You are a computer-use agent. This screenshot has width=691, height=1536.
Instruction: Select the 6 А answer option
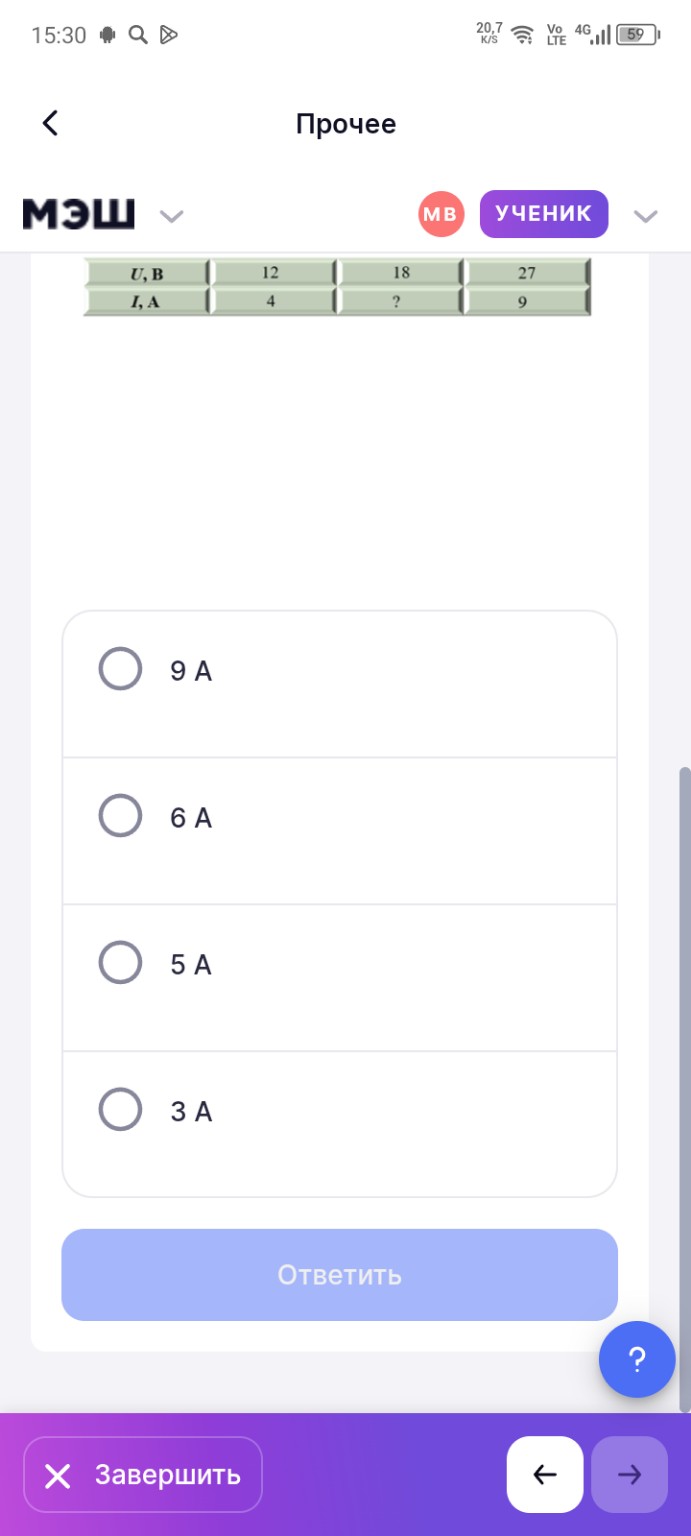121,816
